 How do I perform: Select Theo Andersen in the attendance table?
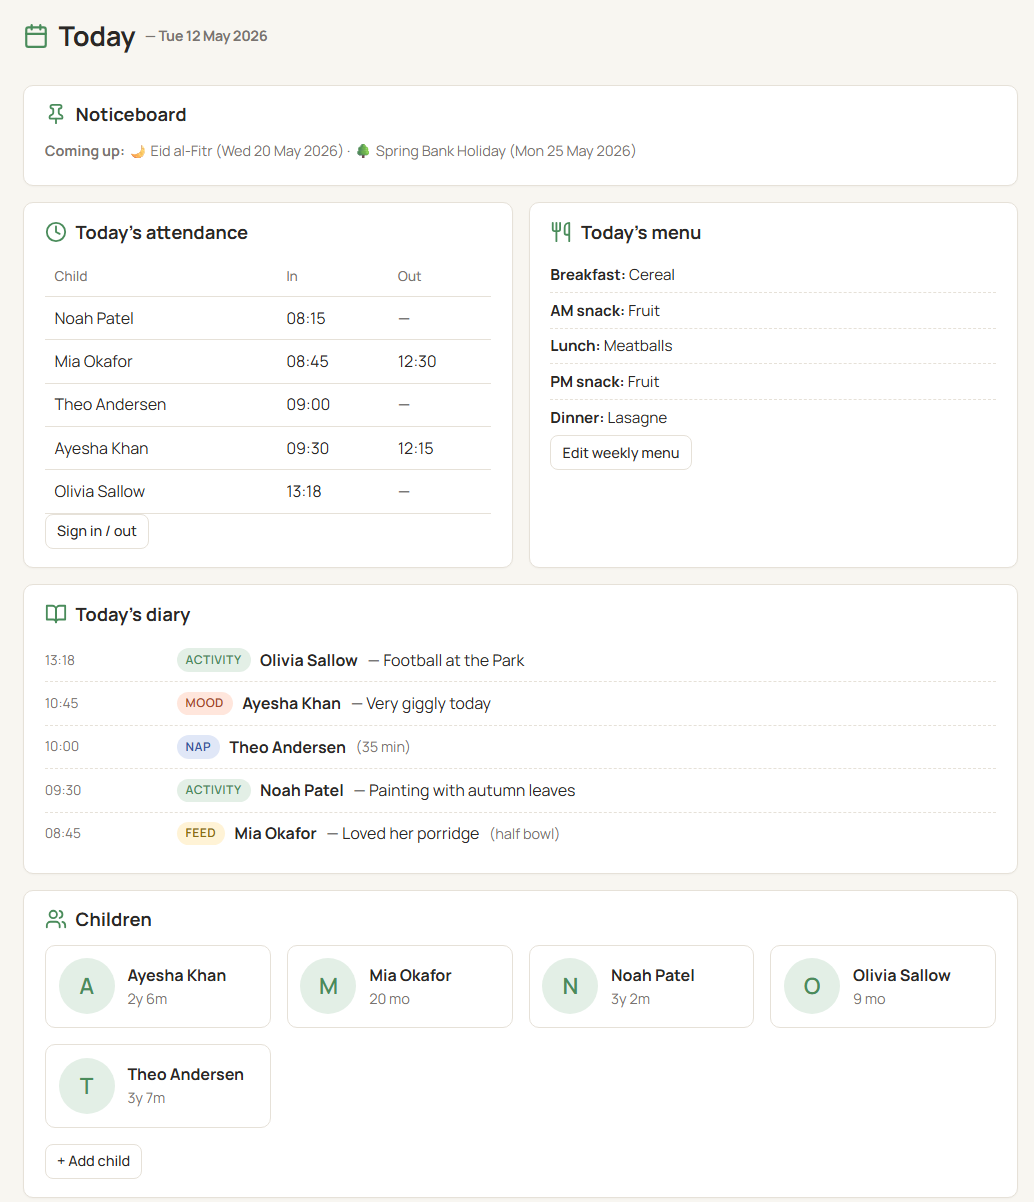point(111,404)
